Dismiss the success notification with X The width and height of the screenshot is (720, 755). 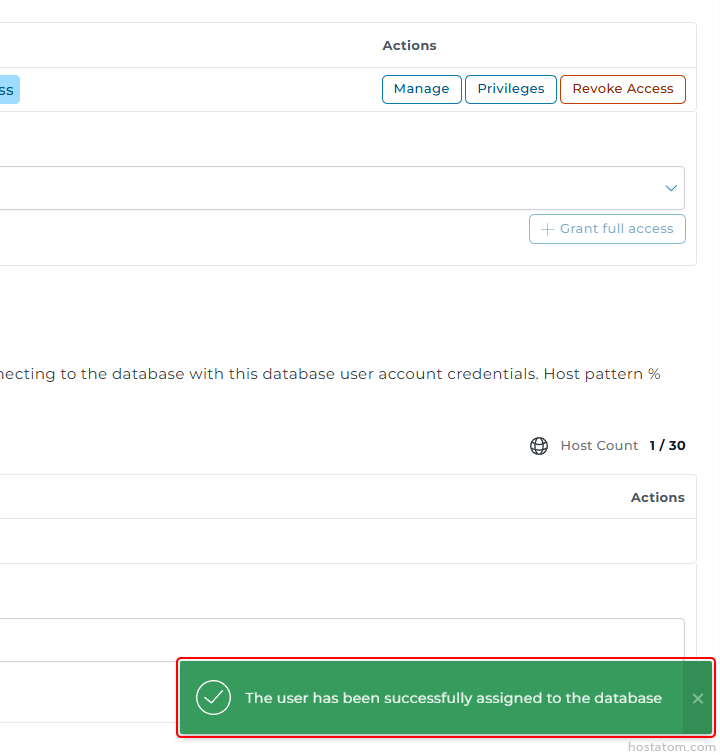tap(697, 698)
